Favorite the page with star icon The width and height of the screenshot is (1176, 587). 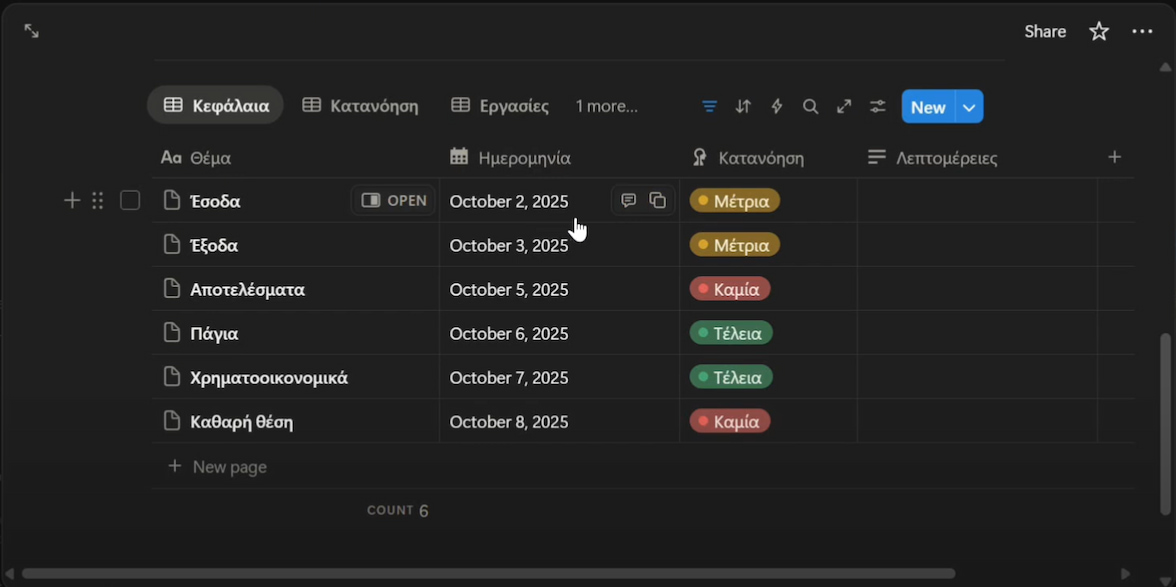[1099, 31]
